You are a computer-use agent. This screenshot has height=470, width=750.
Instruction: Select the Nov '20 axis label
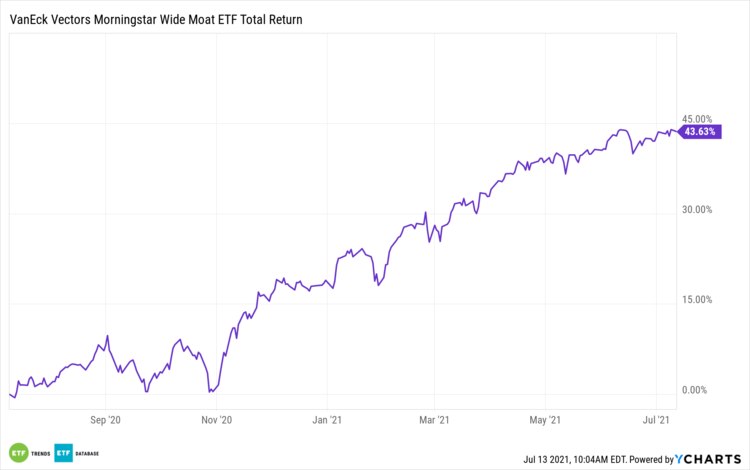click(217, 421)
